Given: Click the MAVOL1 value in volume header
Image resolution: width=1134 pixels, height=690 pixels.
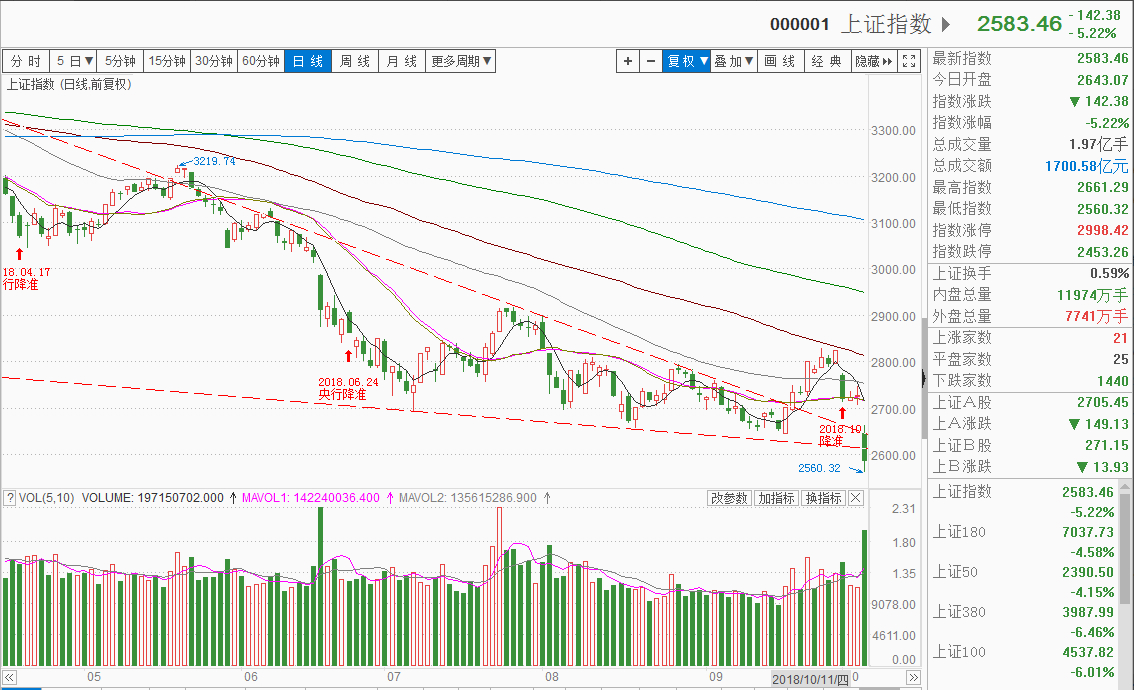Looking at the screenshot, I should (335, 498).
